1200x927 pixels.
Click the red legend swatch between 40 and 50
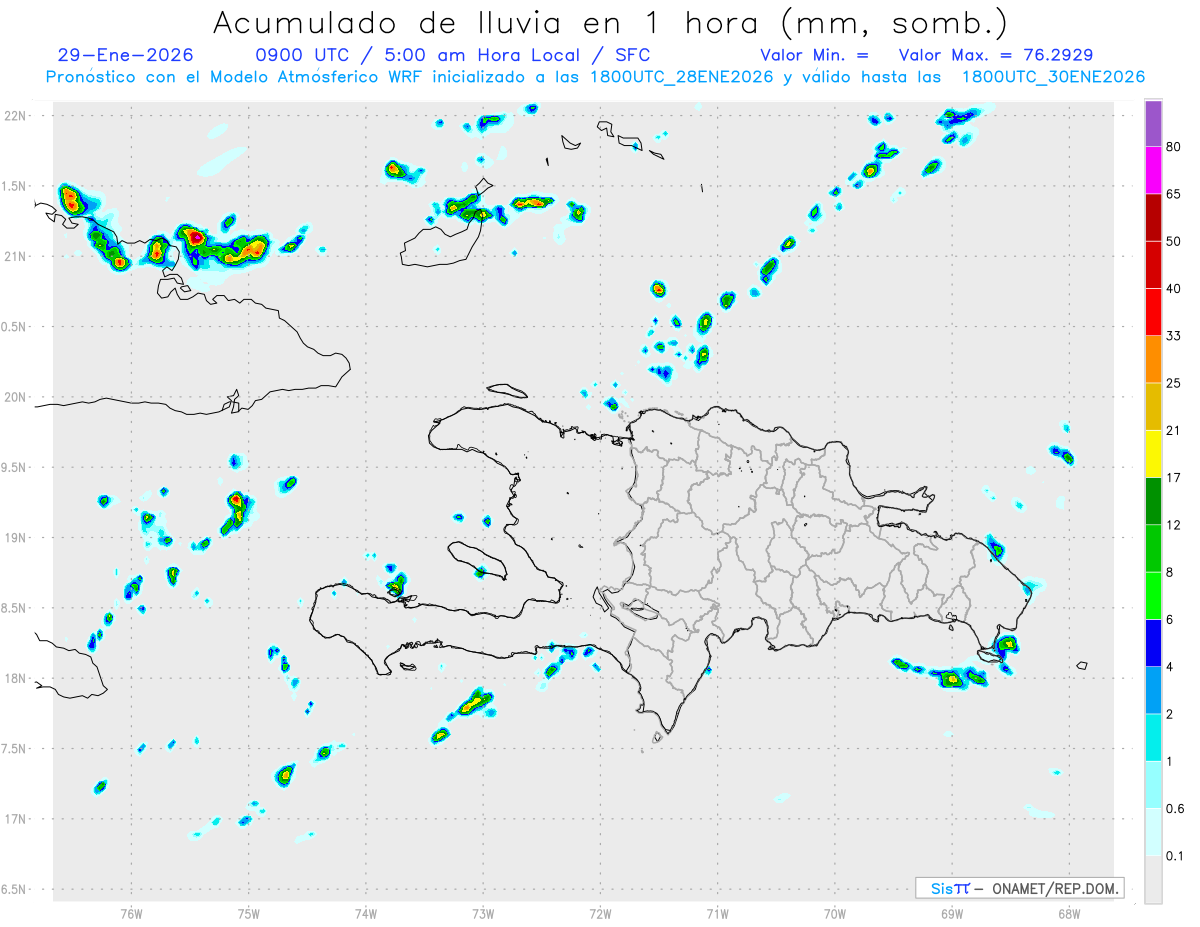(x=1153, y=264)
